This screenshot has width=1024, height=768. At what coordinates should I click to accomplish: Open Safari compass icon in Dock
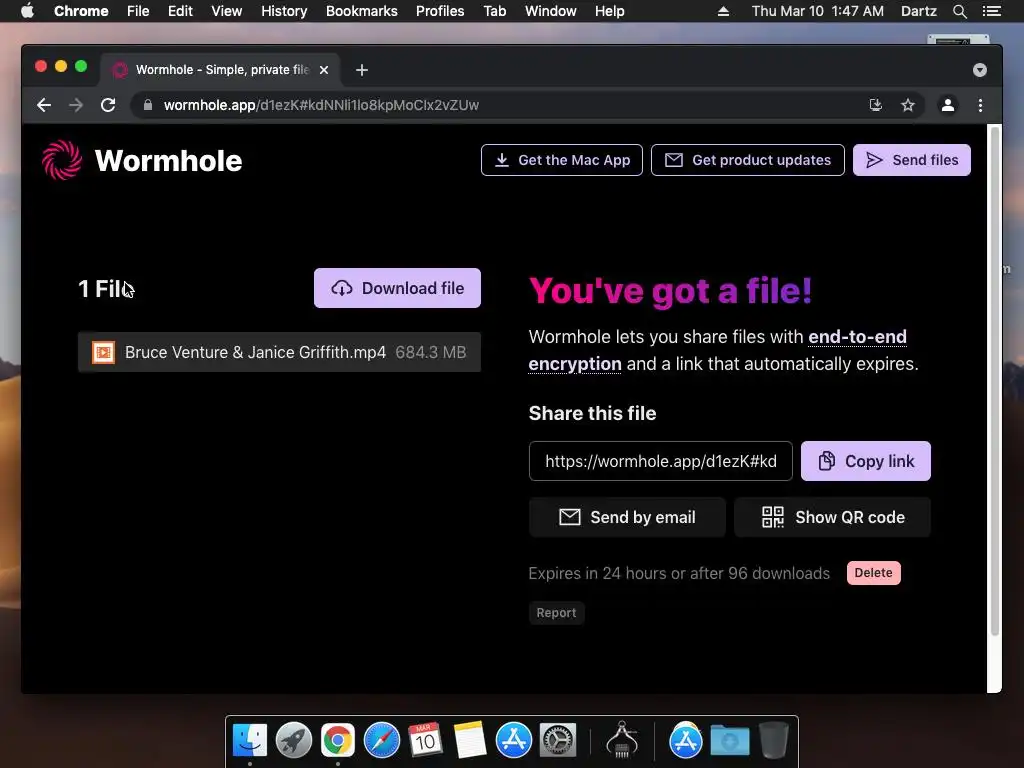381,741
